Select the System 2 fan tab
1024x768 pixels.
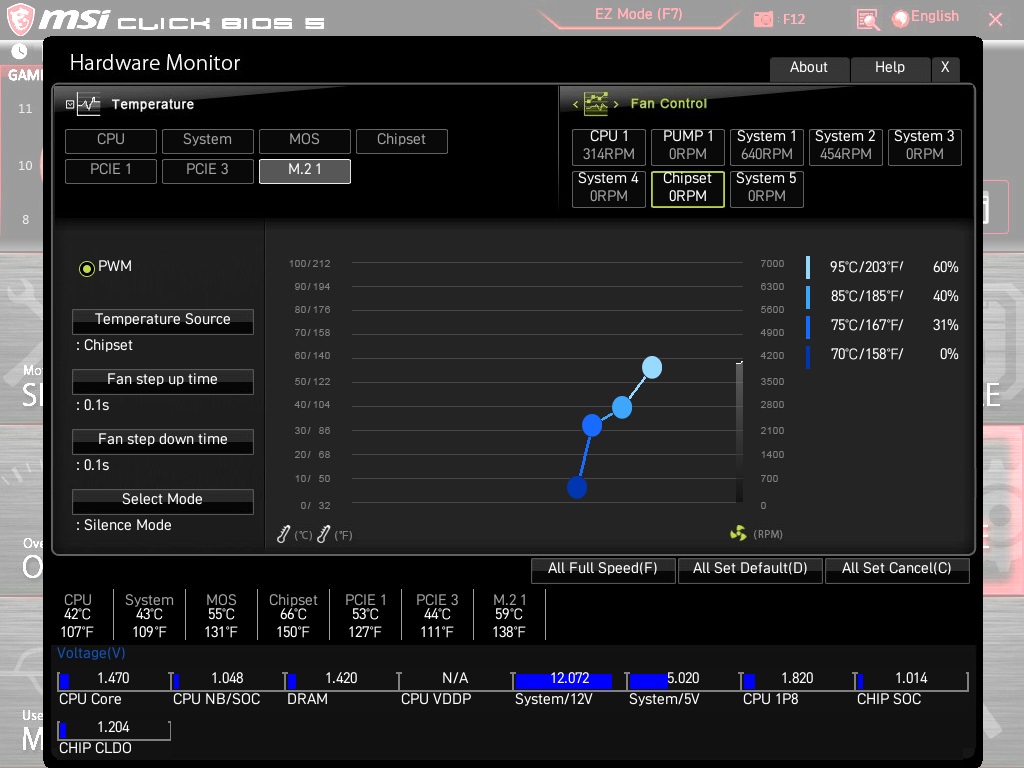tap(846, 147)
